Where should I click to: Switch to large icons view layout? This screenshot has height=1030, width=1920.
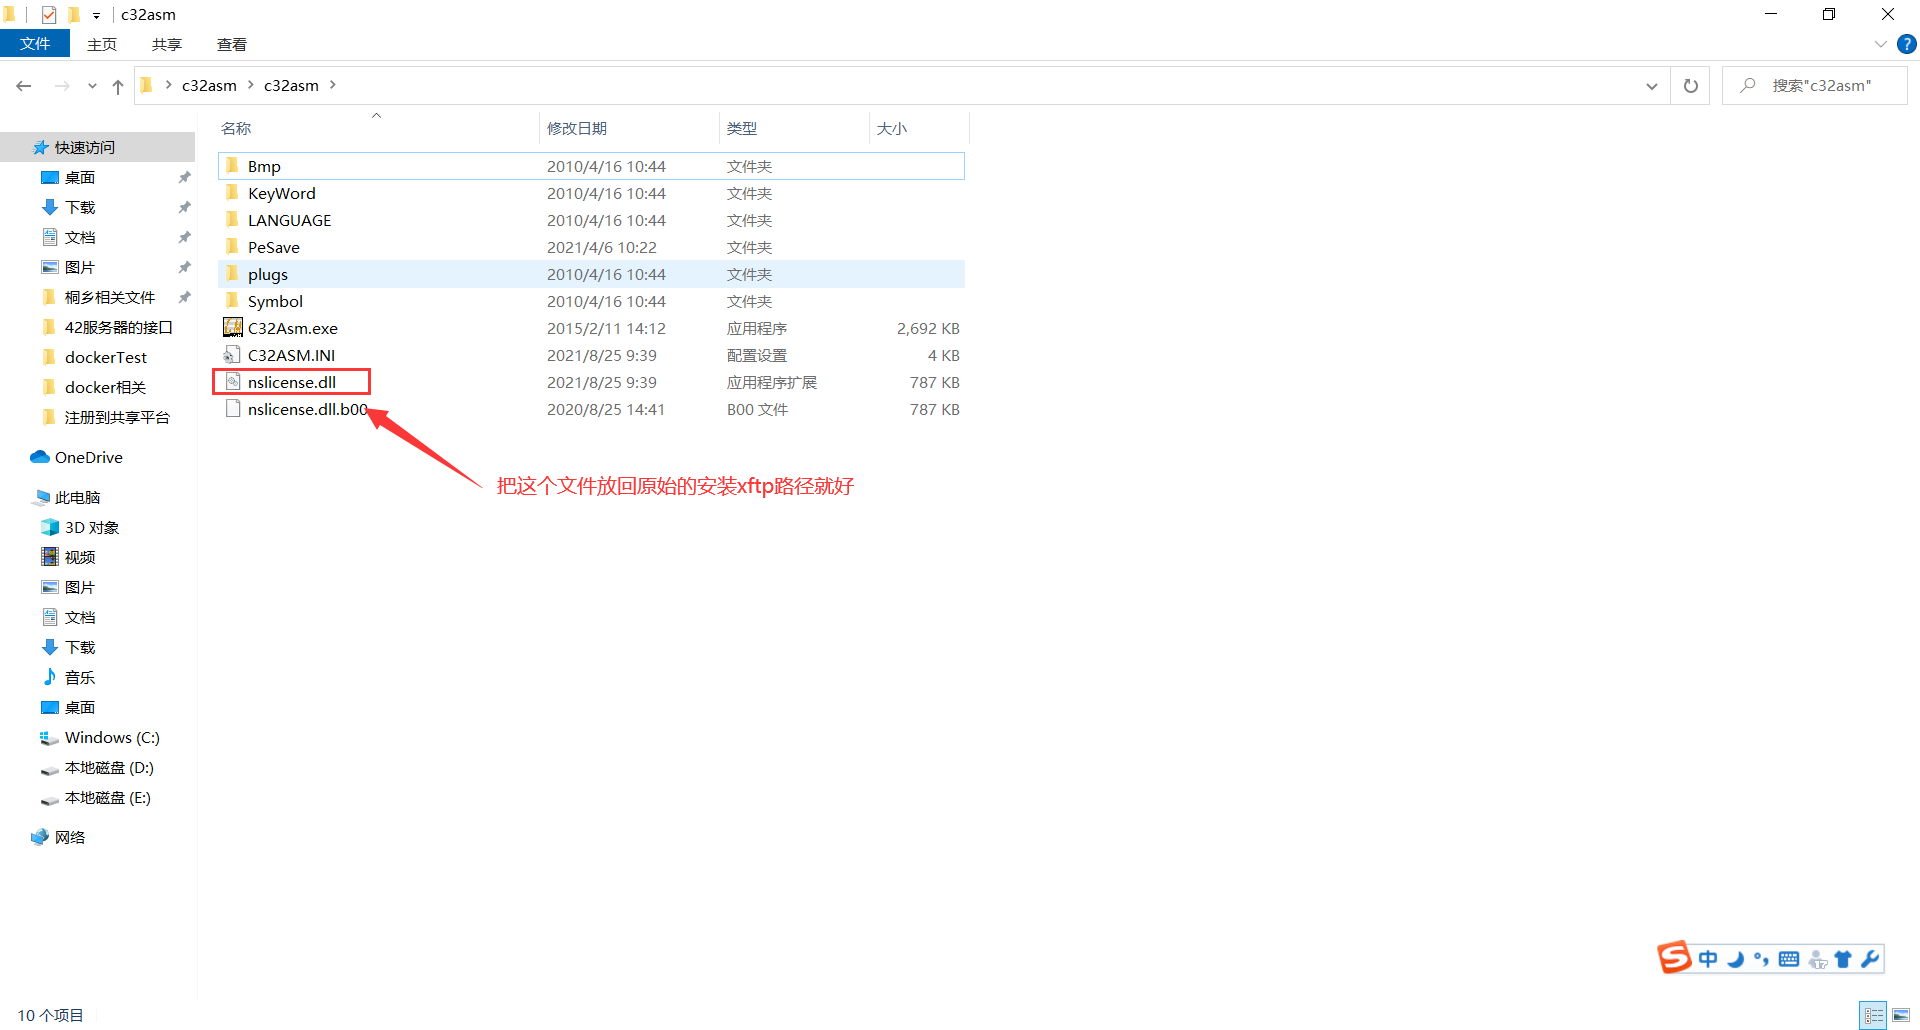1901,1015
